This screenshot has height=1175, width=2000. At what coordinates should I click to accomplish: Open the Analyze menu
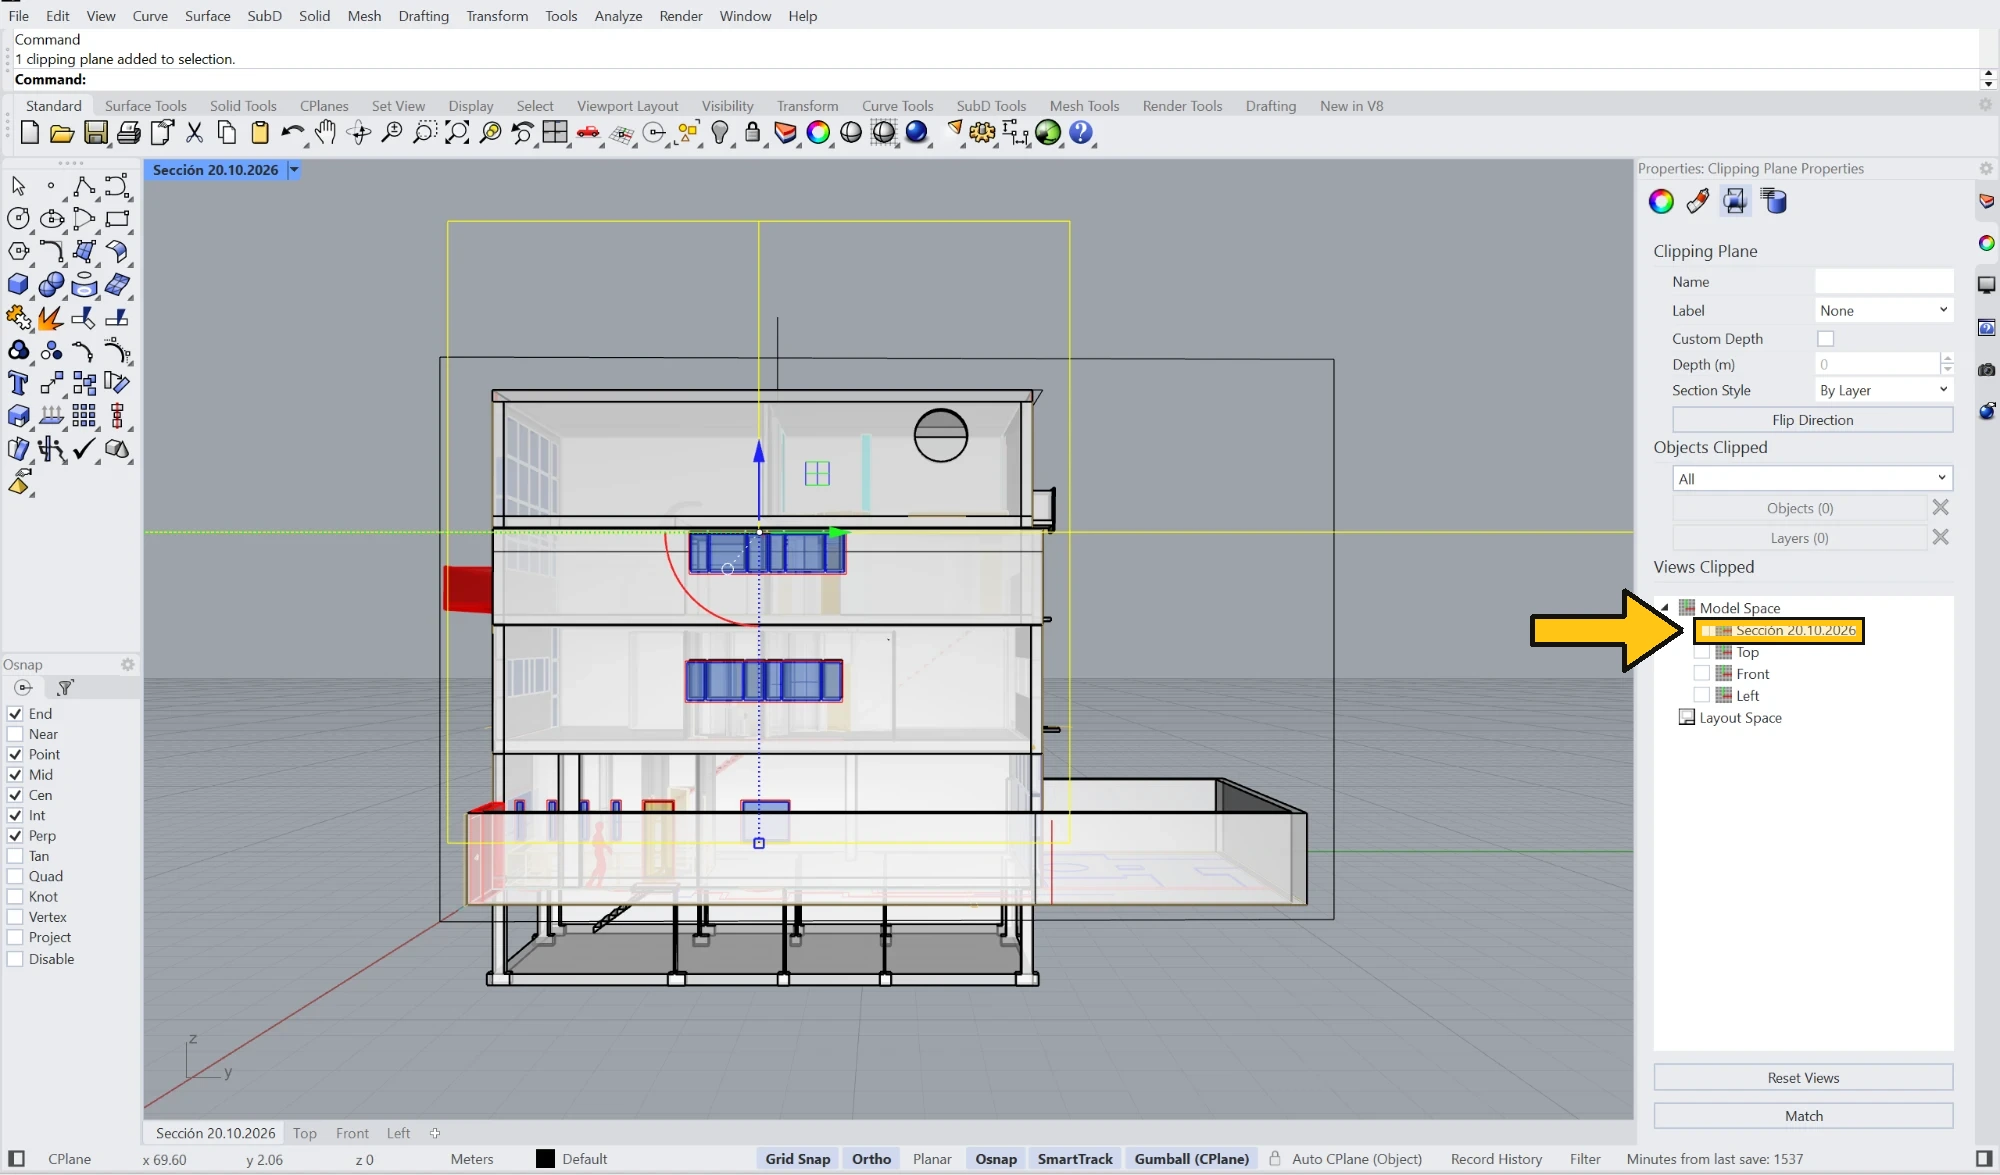(618, 16)
